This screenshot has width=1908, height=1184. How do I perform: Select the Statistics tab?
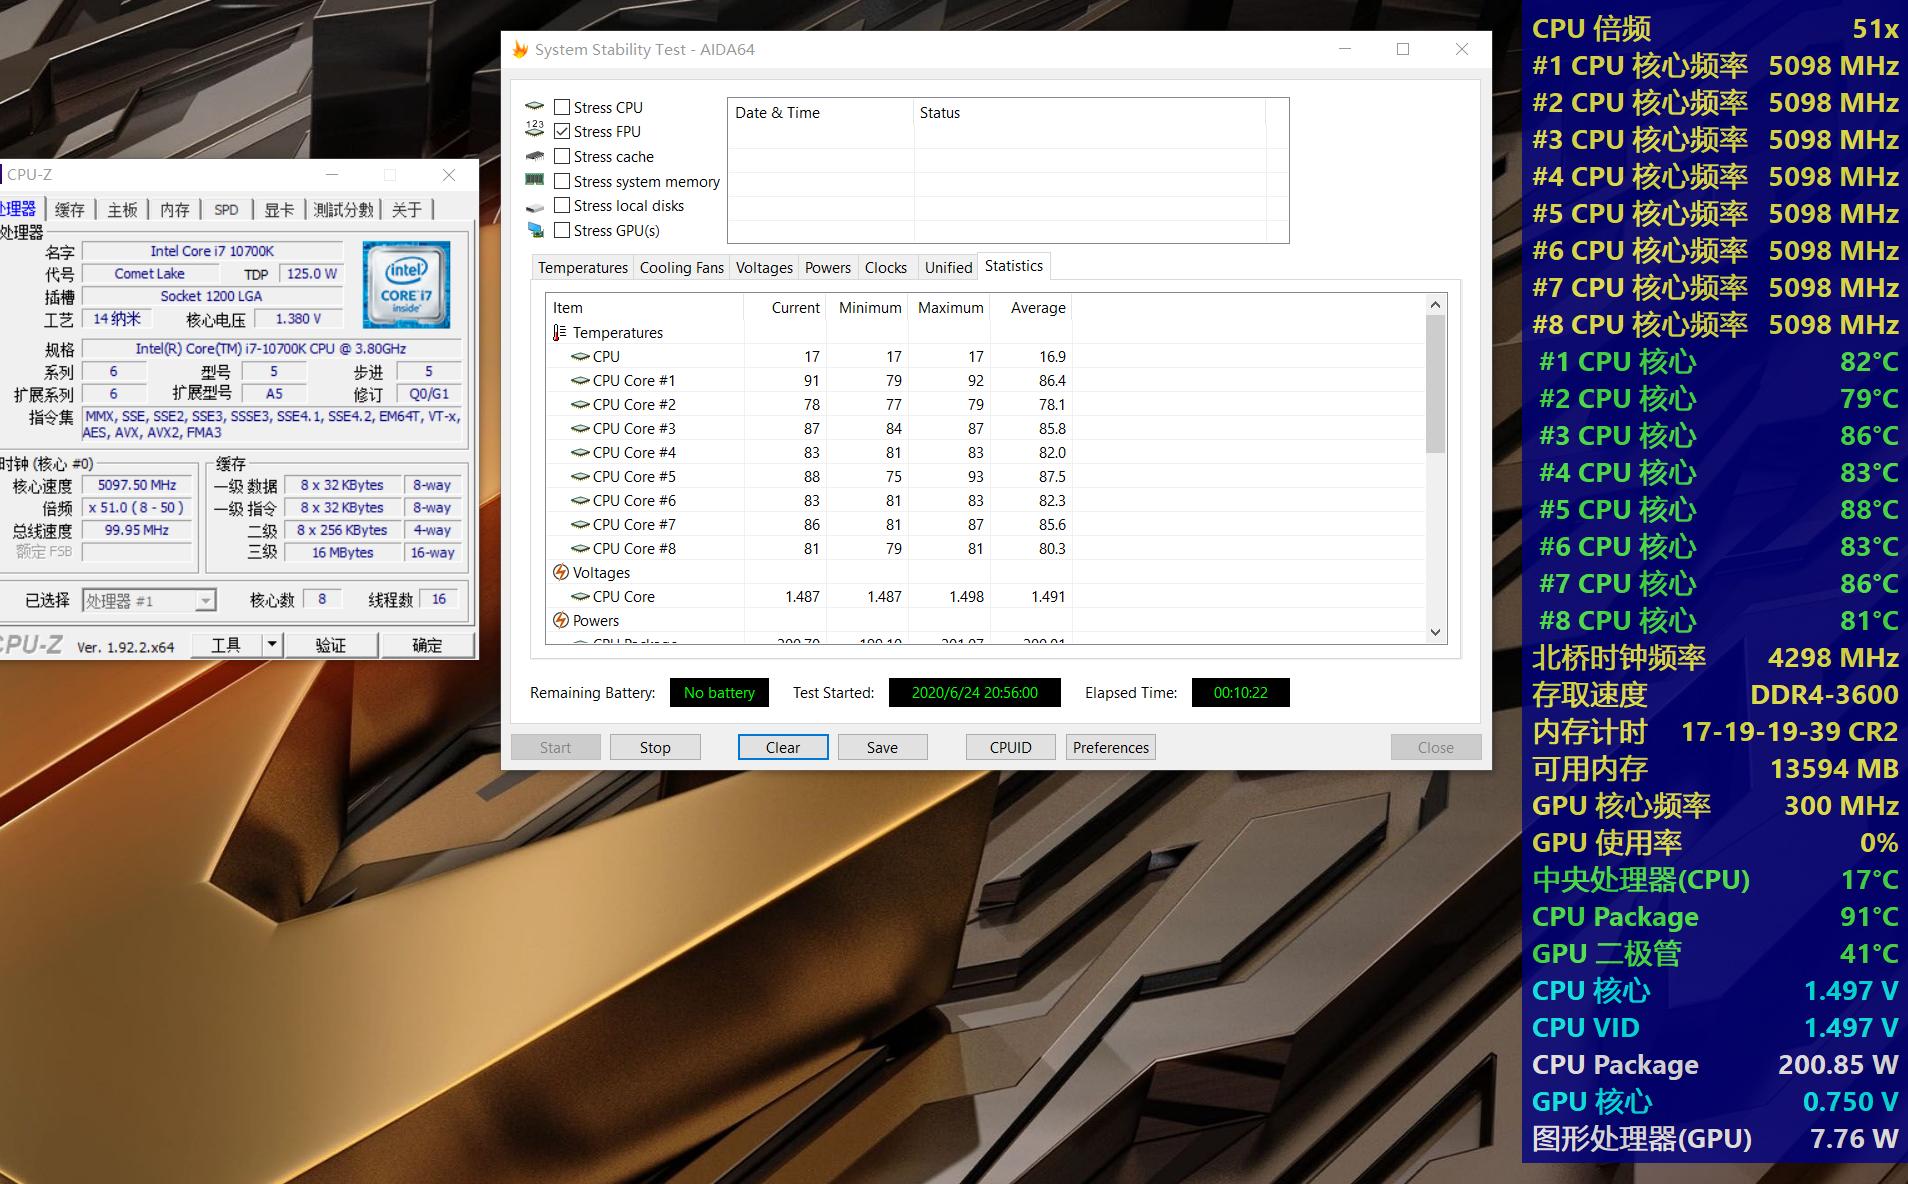coord(1014,265)
